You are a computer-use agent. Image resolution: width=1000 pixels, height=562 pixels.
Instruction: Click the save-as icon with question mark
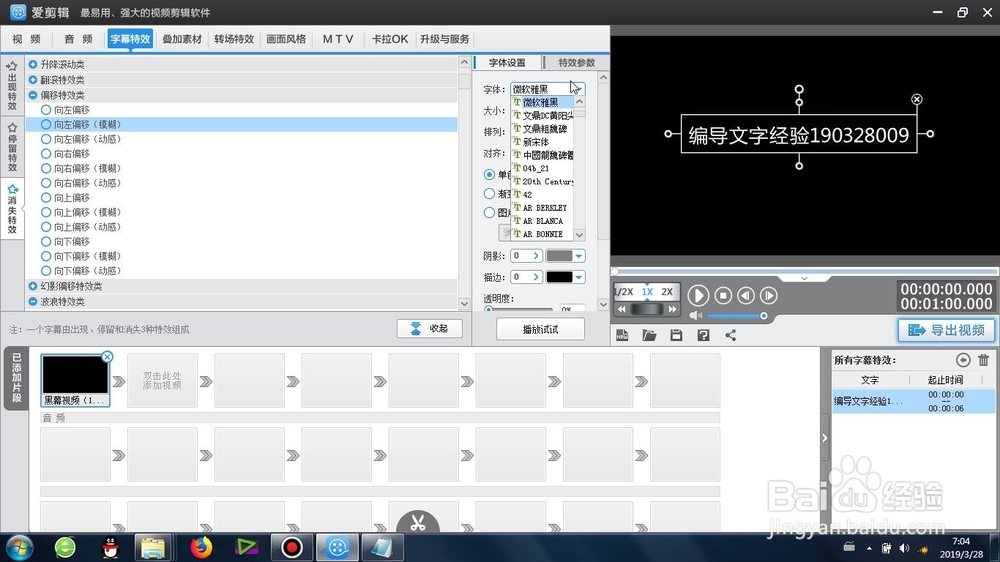pyautogui.click(x=703, y=335)
